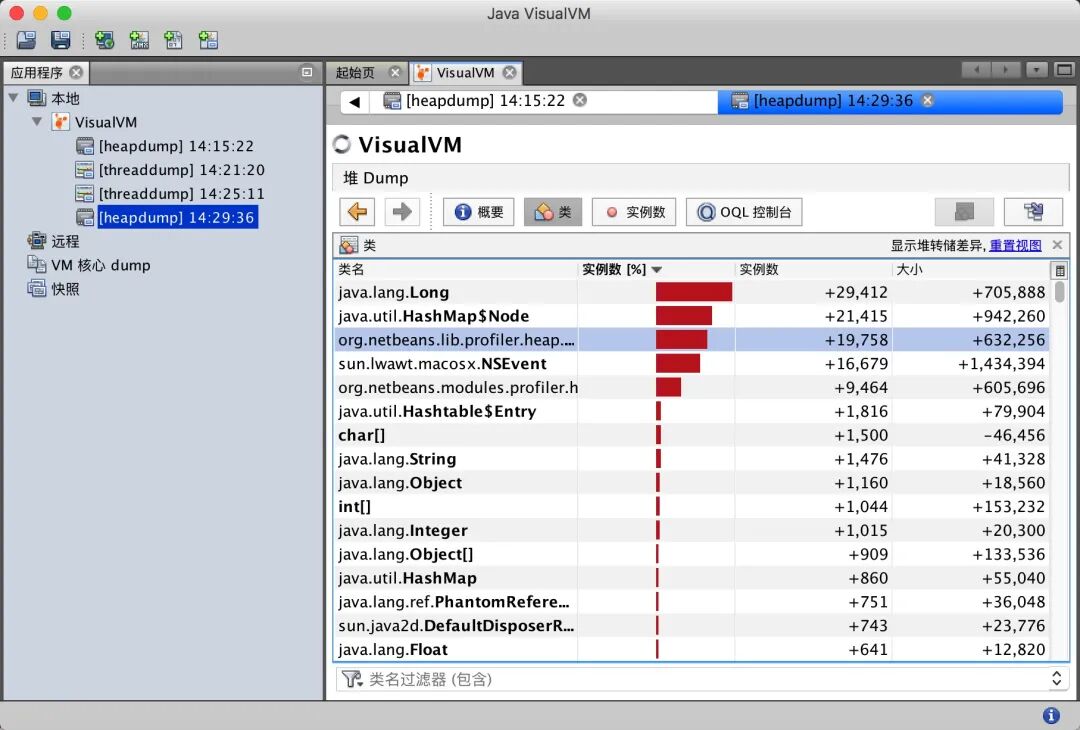Click the Add VM Coredump toolbar icon
The height and width of the screenshot is (730, 1080).
pyautogui.click(x=174, y=40)
